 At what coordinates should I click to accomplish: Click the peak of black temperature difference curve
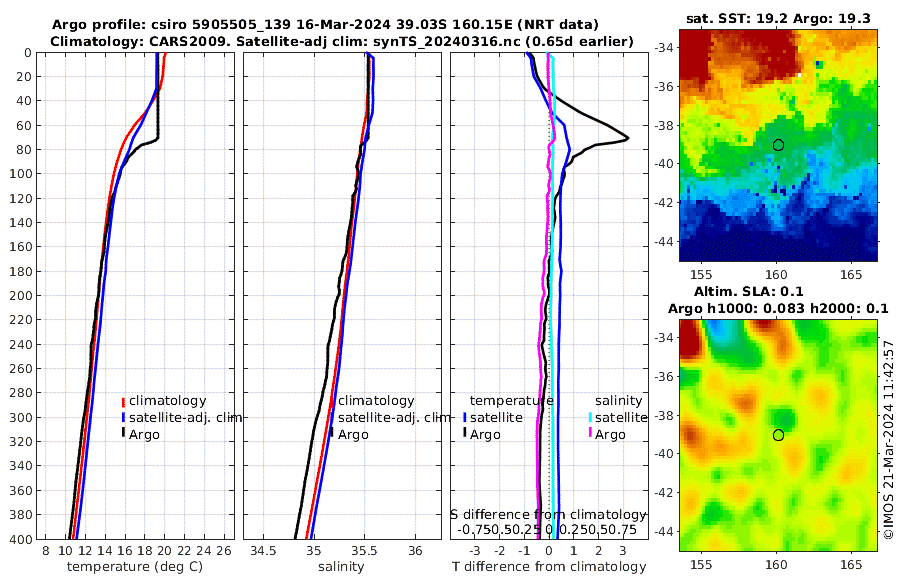[x=627, y=138]
